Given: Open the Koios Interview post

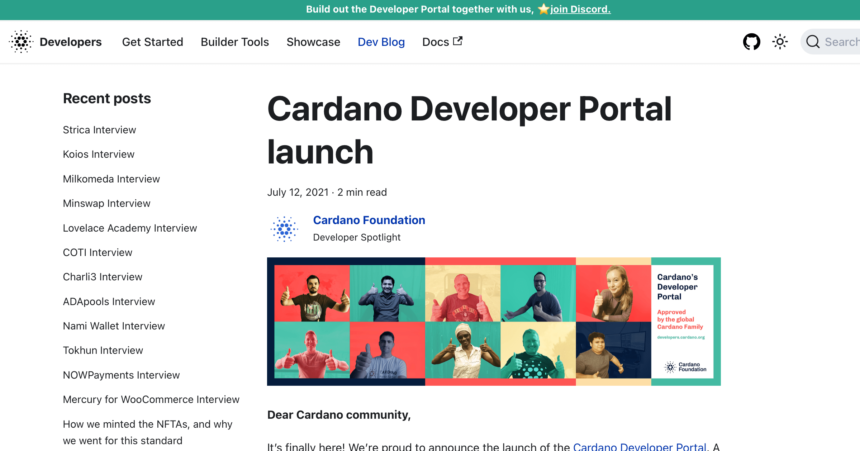Looking at the screenshot, I should pos(98,154).
